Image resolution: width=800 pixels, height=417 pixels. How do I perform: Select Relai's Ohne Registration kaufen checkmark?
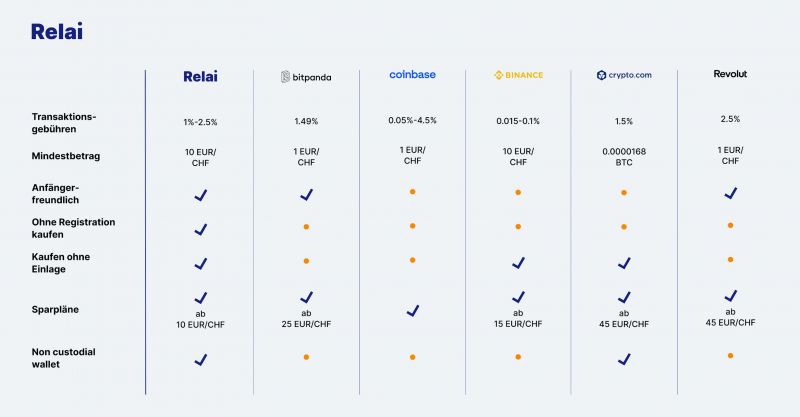coord(201,230)
